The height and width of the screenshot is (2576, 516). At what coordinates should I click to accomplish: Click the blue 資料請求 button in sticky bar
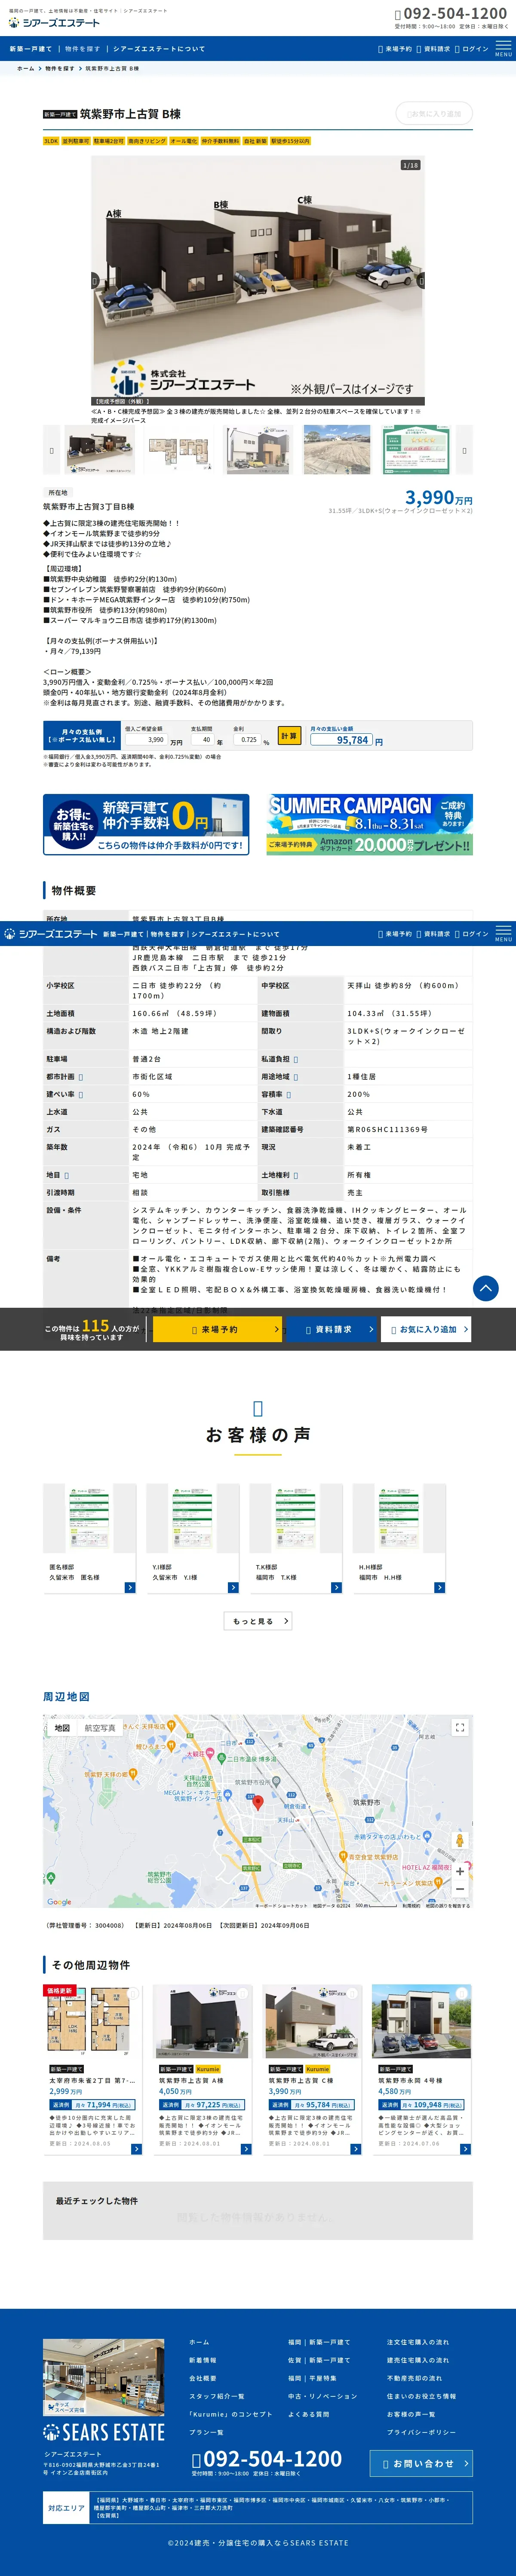point(331,1329)
